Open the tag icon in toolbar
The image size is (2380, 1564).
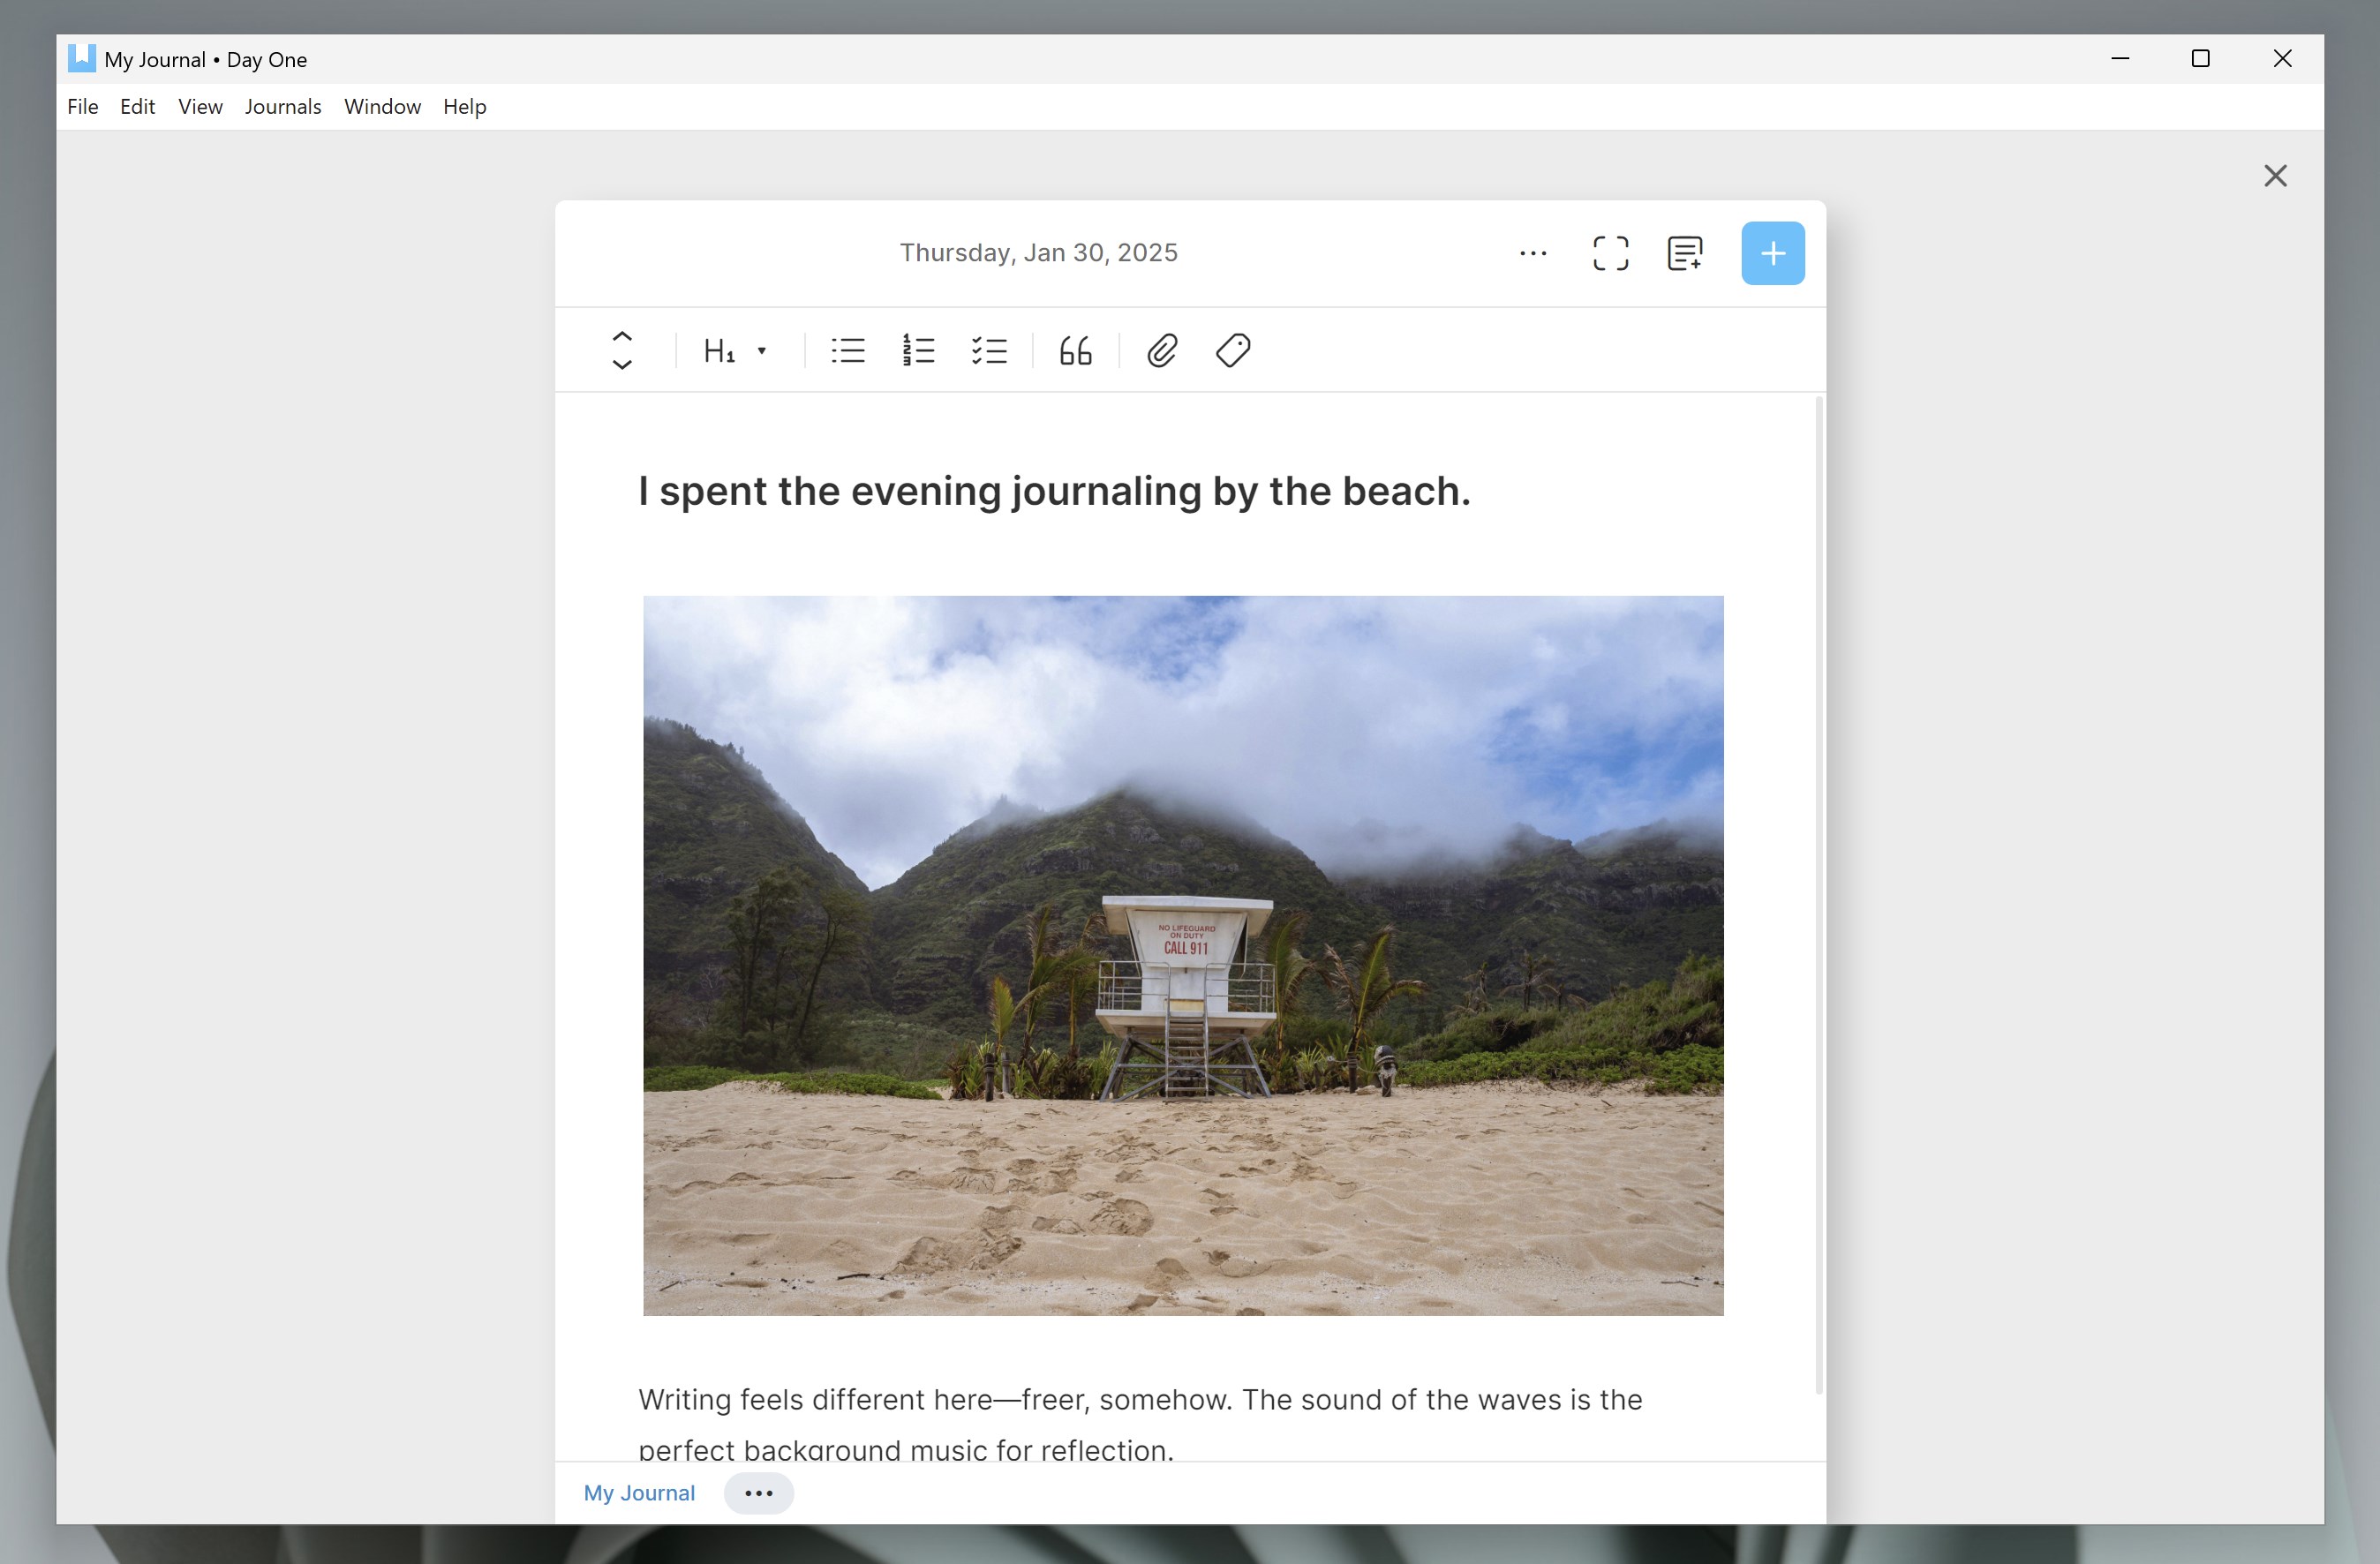click(x=1233, y=351)
